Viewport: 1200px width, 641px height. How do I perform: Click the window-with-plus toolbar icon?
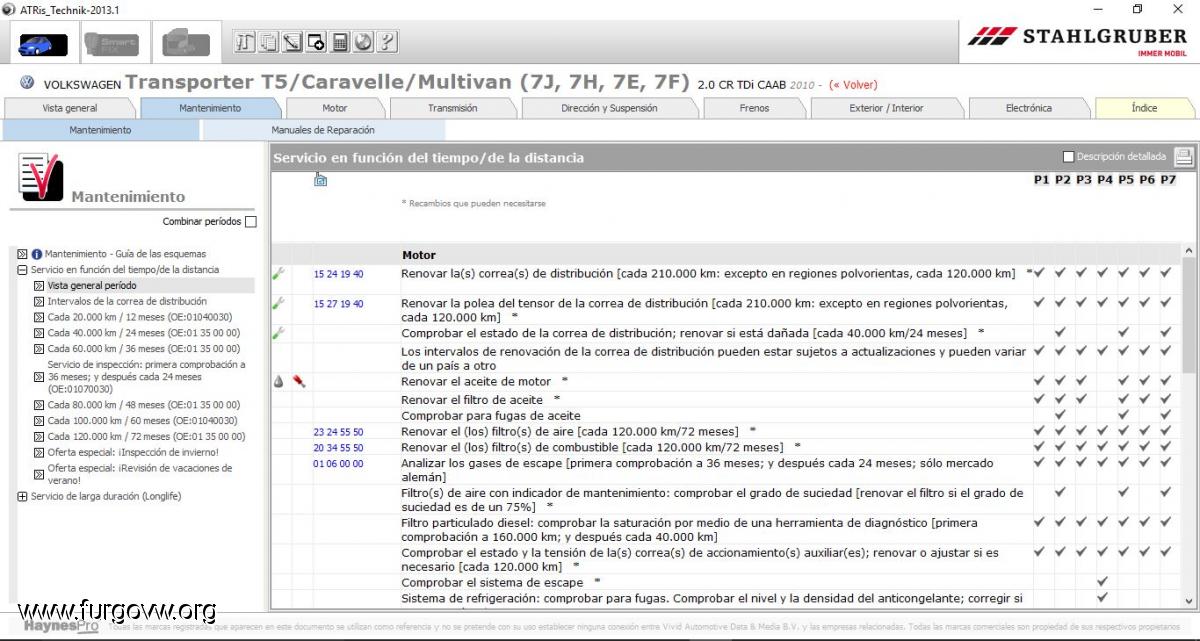coord(316,42)
